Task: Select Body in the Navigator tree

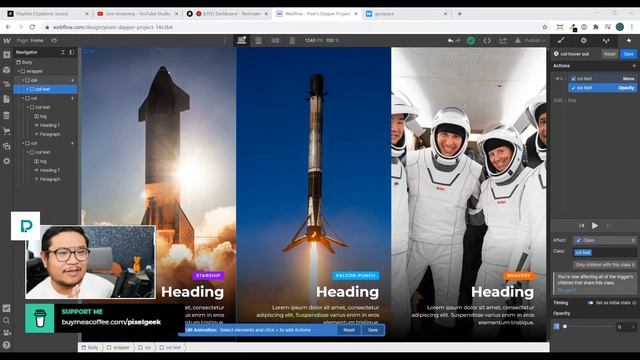Action: click(27, 62)
